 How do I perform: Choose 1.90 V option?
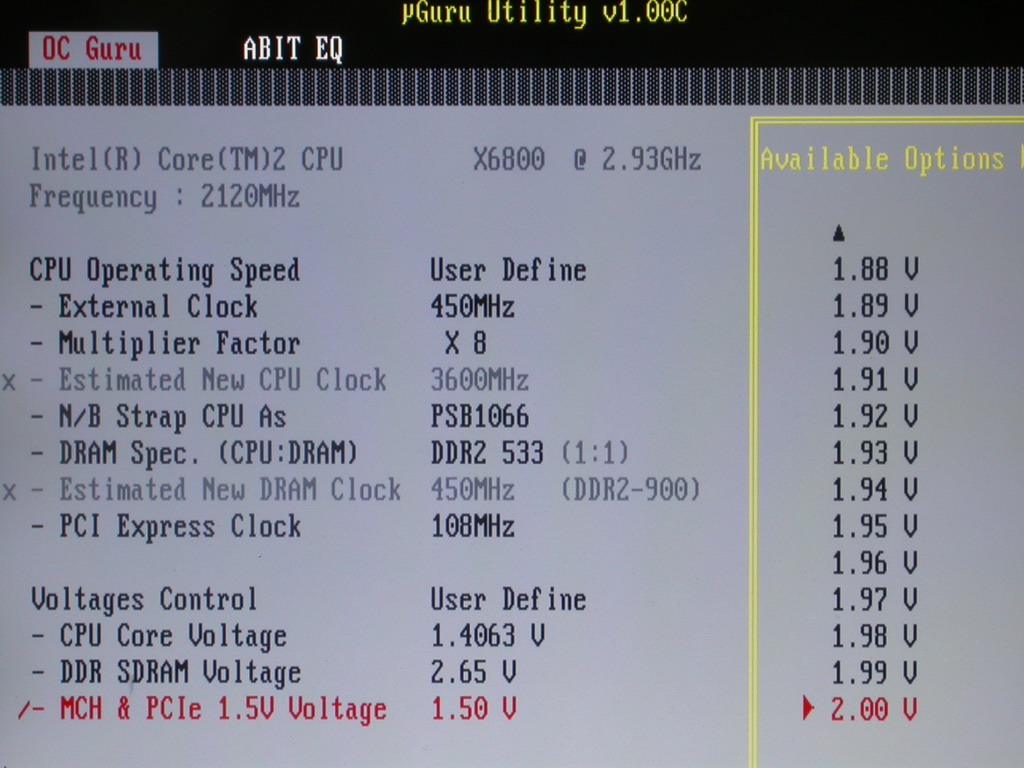875,342
